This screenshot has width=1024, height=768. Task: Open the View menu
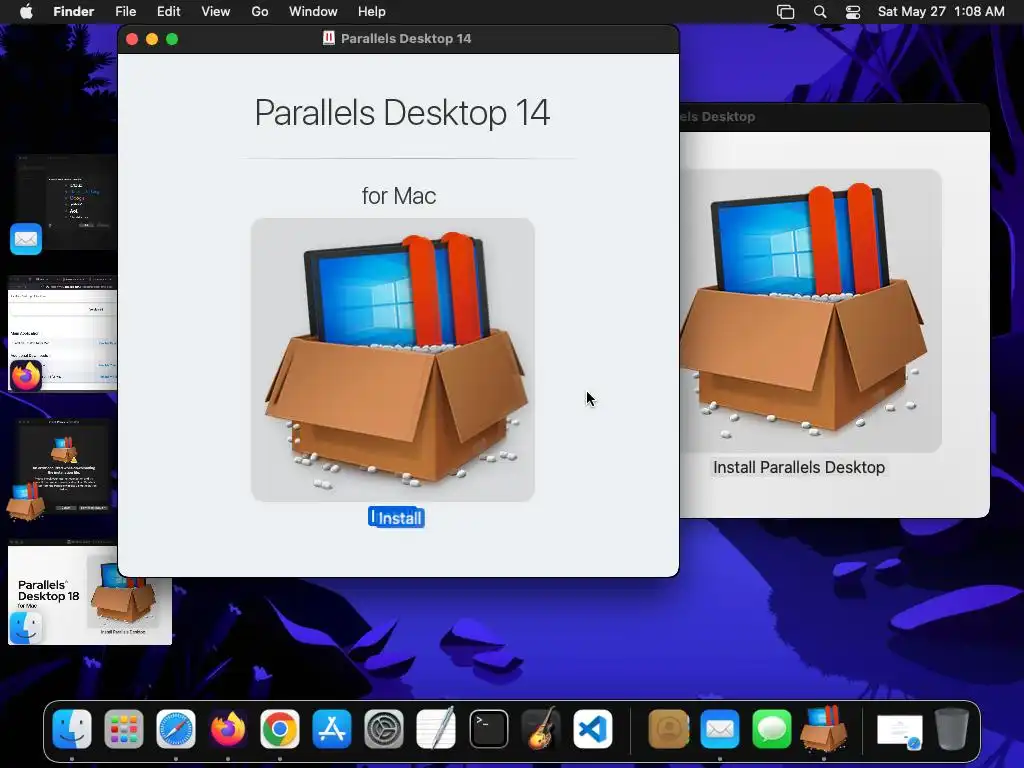point(216,12)
